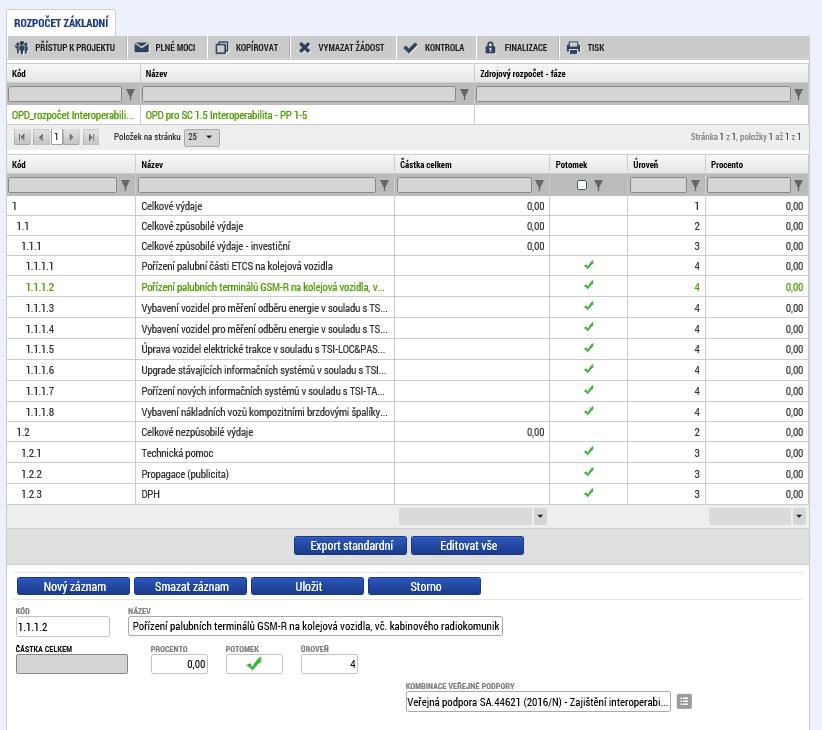Click Potomek checkmark in DPH row
The image size is (822, 730).
[589, 493]
